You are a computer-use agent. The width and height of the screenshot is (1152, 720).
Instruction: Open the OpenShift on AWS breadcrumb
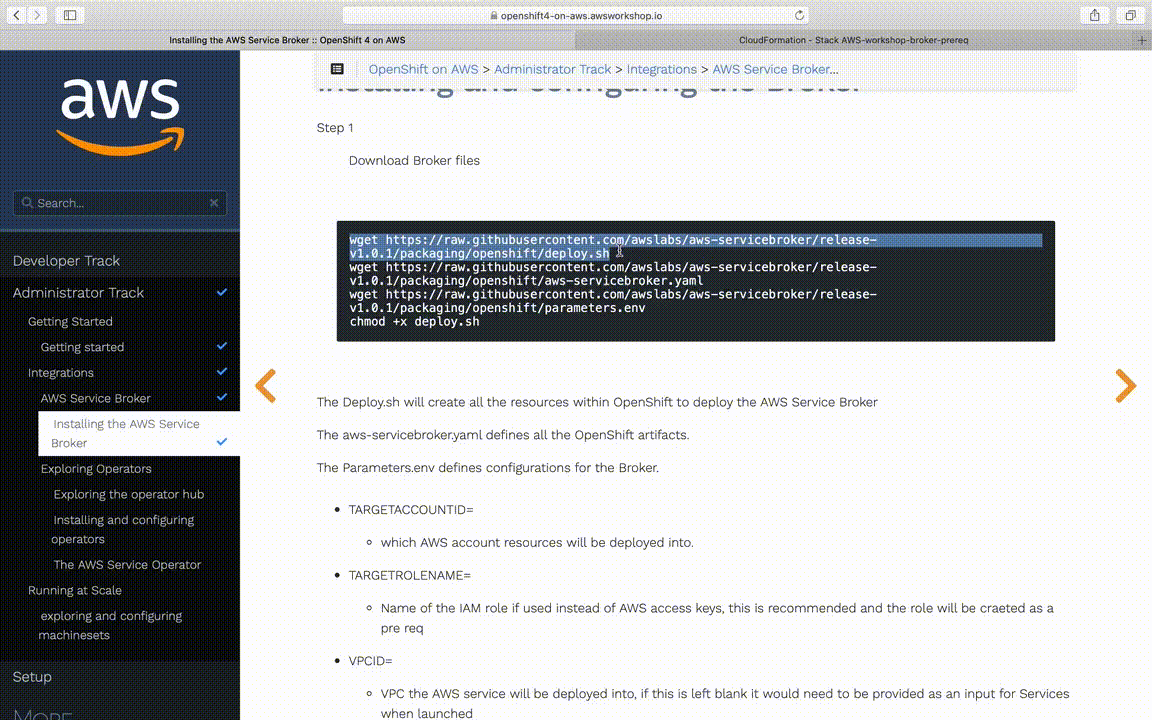[423, 69]
